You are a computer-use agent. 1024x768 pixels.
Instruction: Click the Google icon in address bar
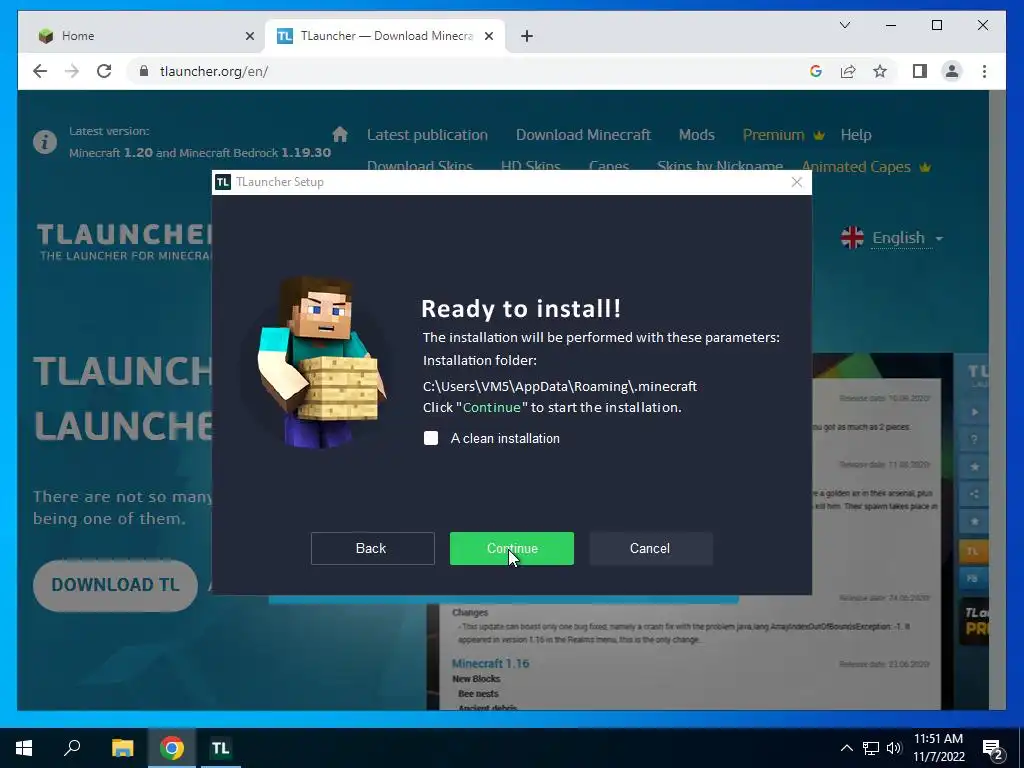click(816, 71)
